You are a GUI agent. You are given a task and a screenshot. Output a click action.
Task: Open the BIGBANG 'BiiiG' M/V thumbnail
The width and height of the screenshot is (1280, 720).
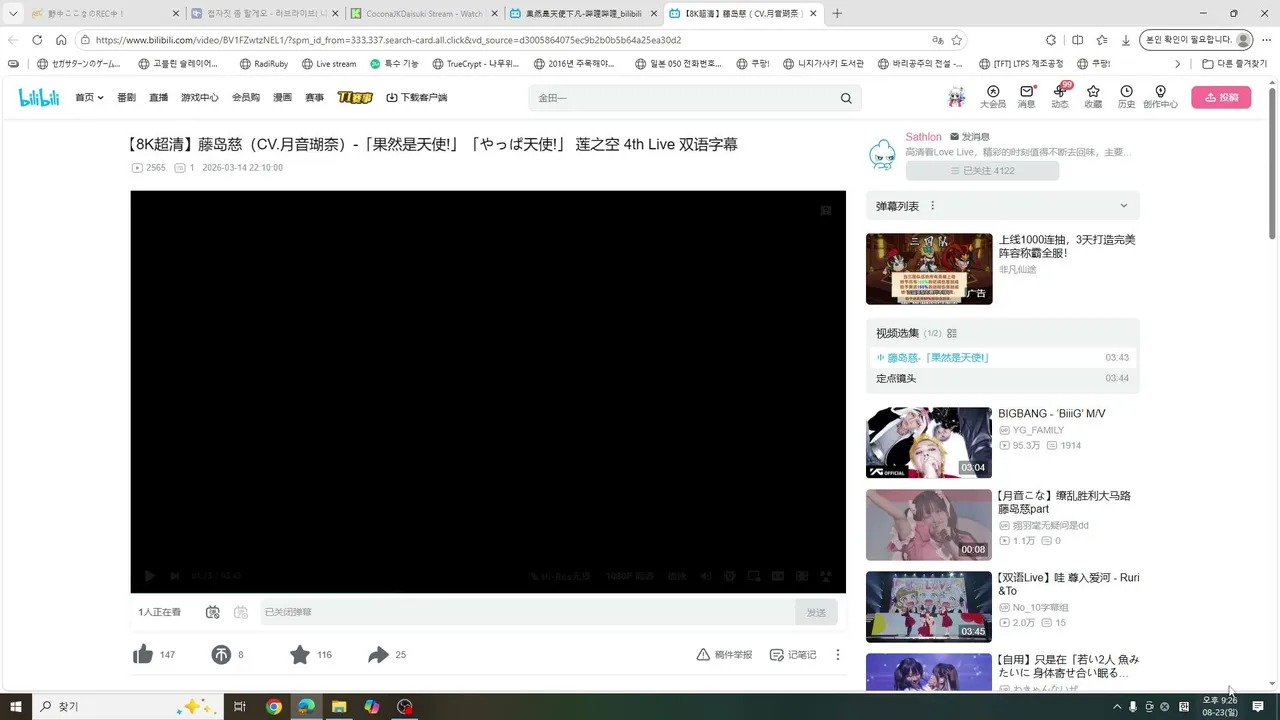pyautogui.click(x=929, y=442)
